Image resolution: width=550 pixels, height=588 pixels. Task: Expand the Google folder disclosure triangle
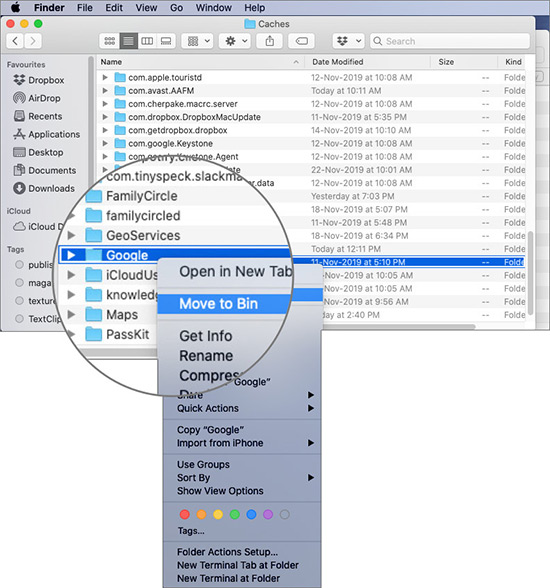[71, 255]
